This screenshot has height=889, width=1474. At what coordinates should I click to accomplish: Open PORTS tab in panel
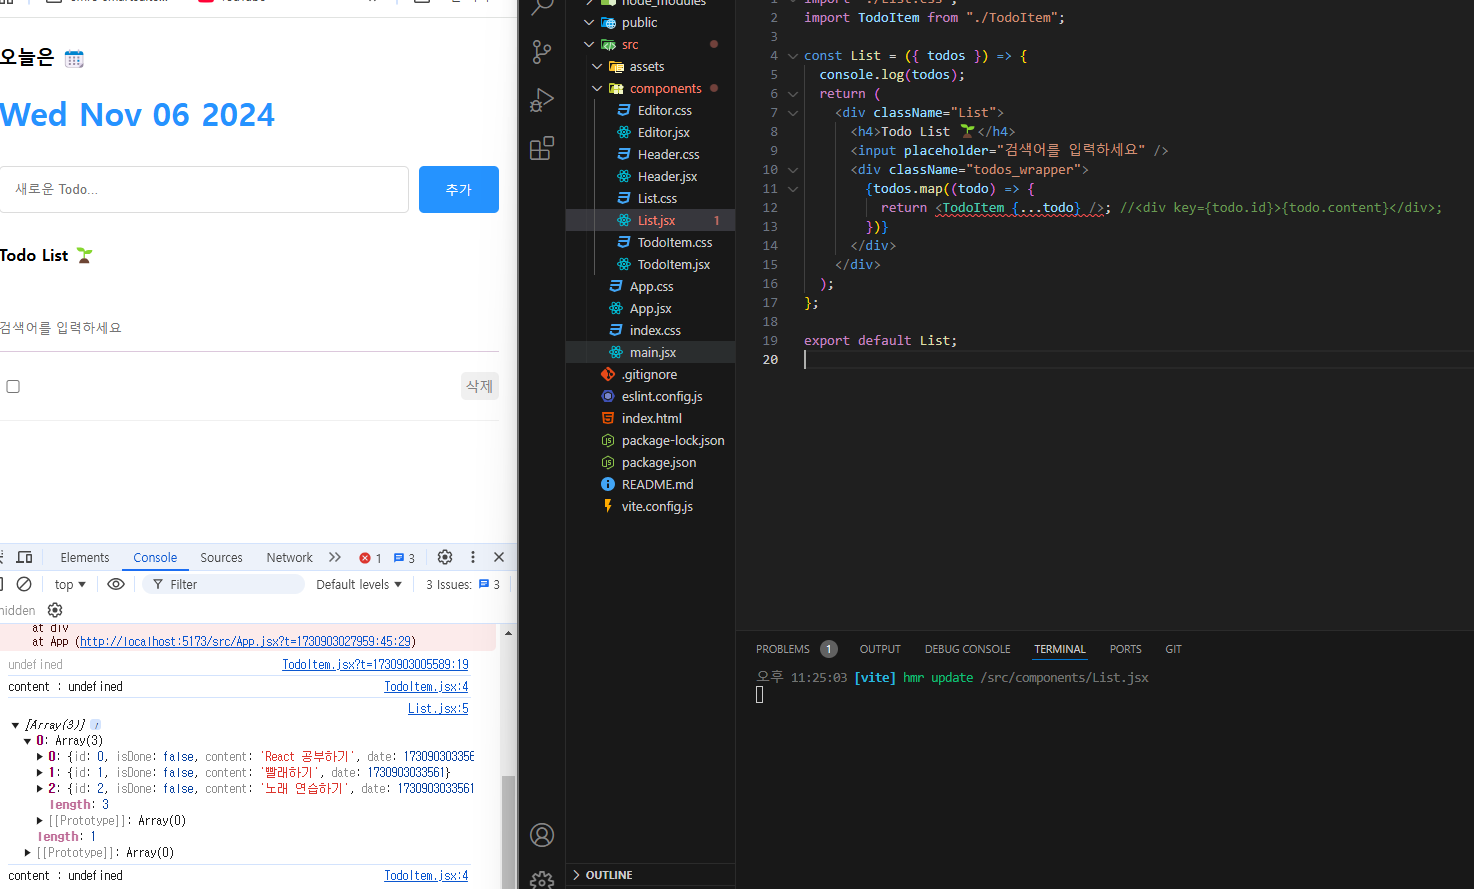click(1125, 649)
